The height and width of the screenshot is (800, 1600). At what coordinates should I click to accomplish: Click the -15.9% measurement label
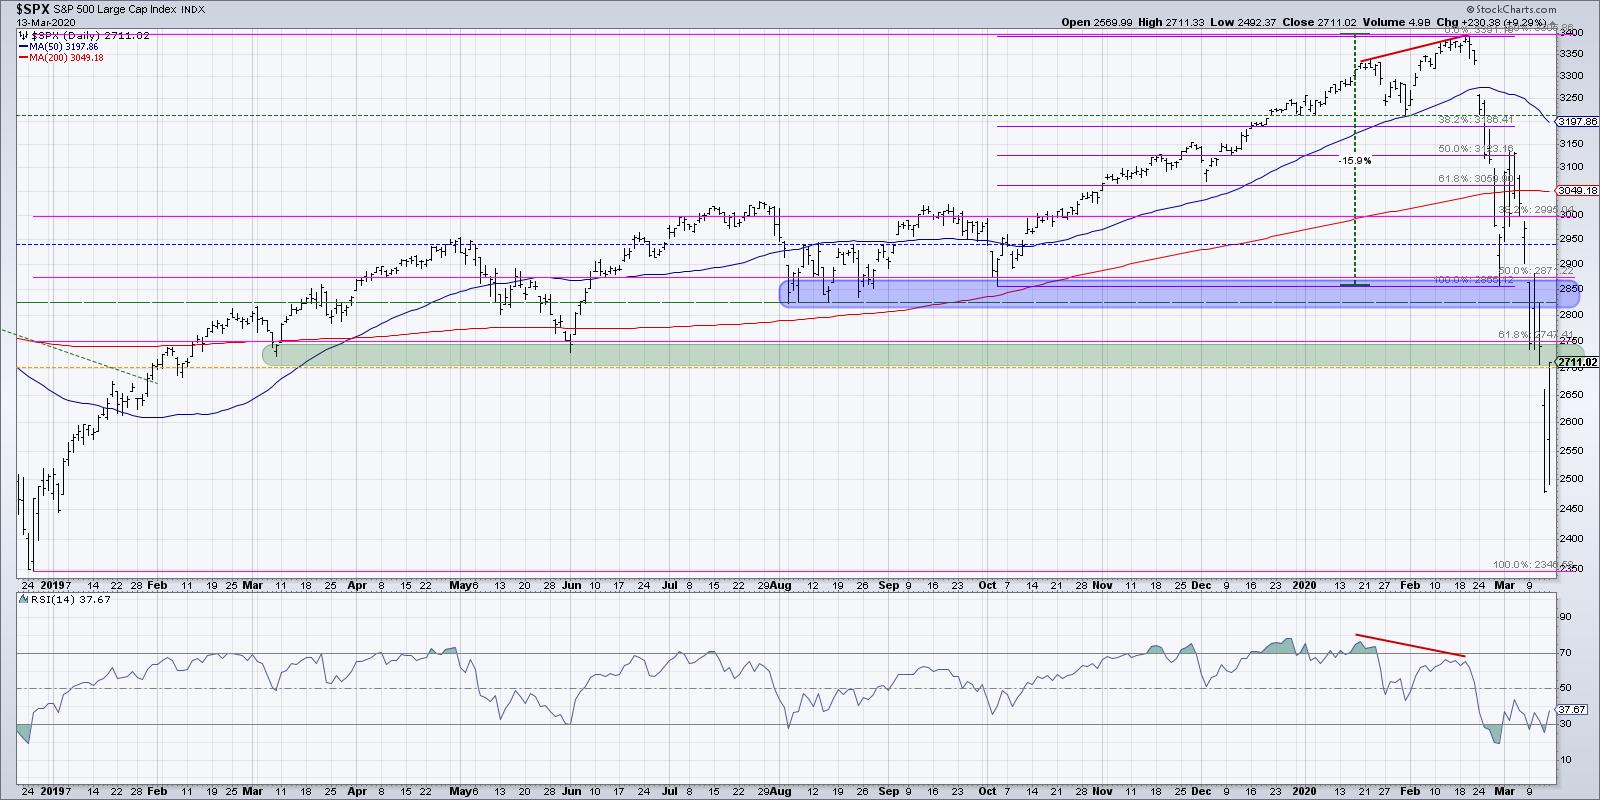point(1356,160)
